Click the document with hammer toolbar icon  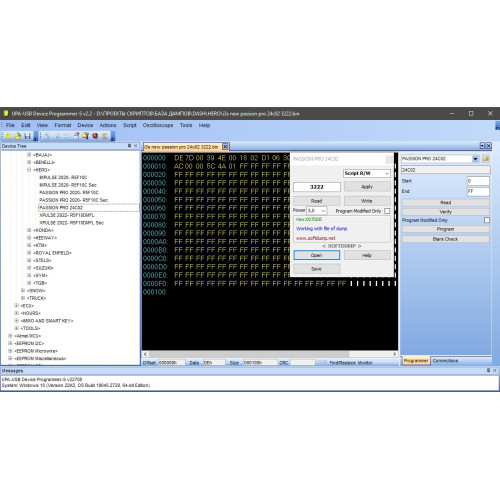coord(86,136)
